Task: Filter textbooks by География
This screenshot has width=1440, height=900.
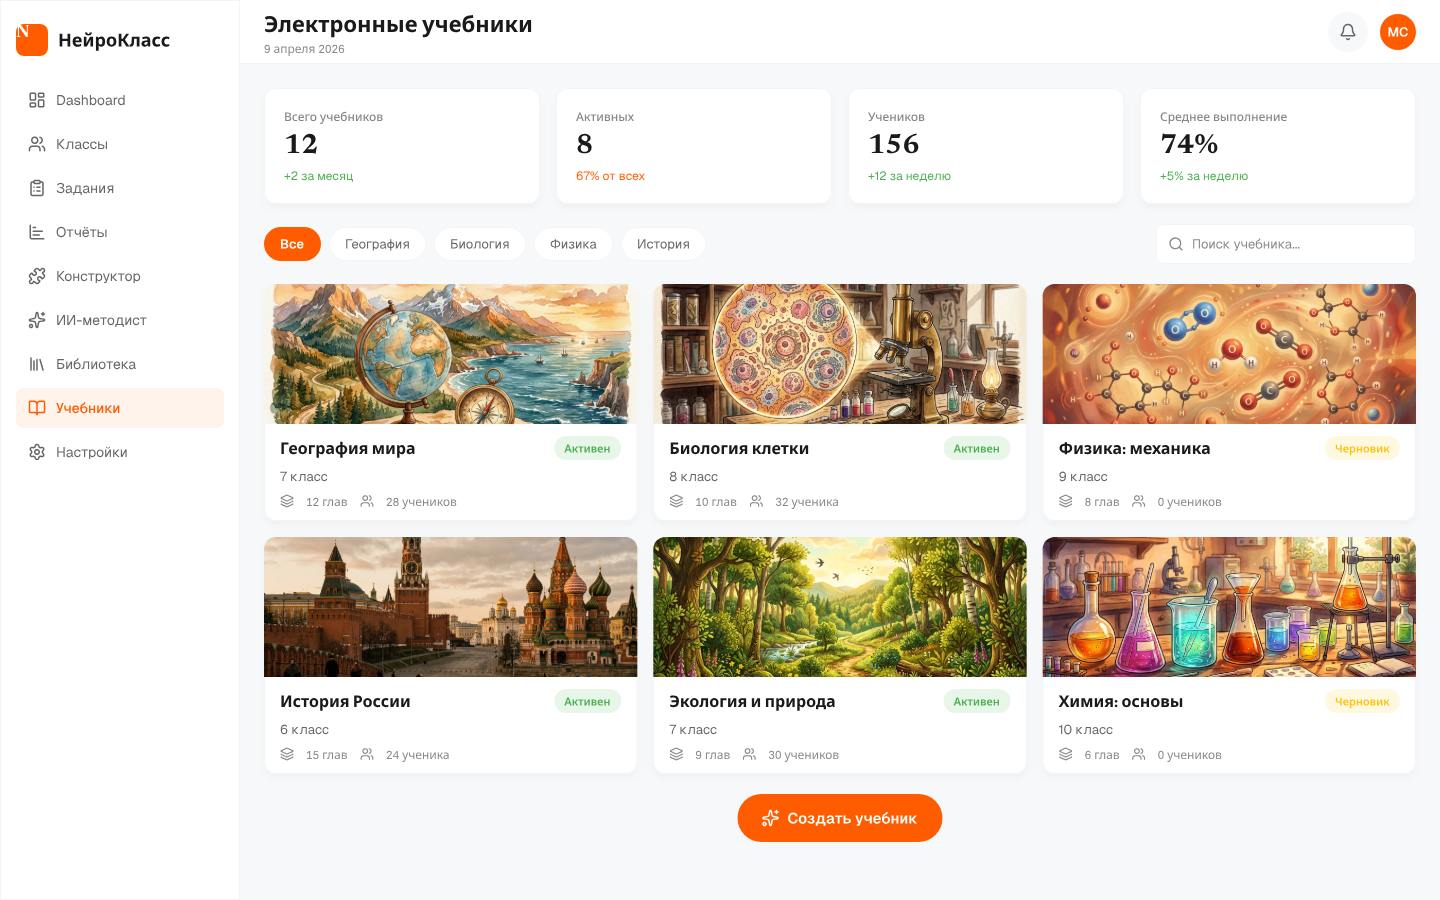Action: point(377,244)
